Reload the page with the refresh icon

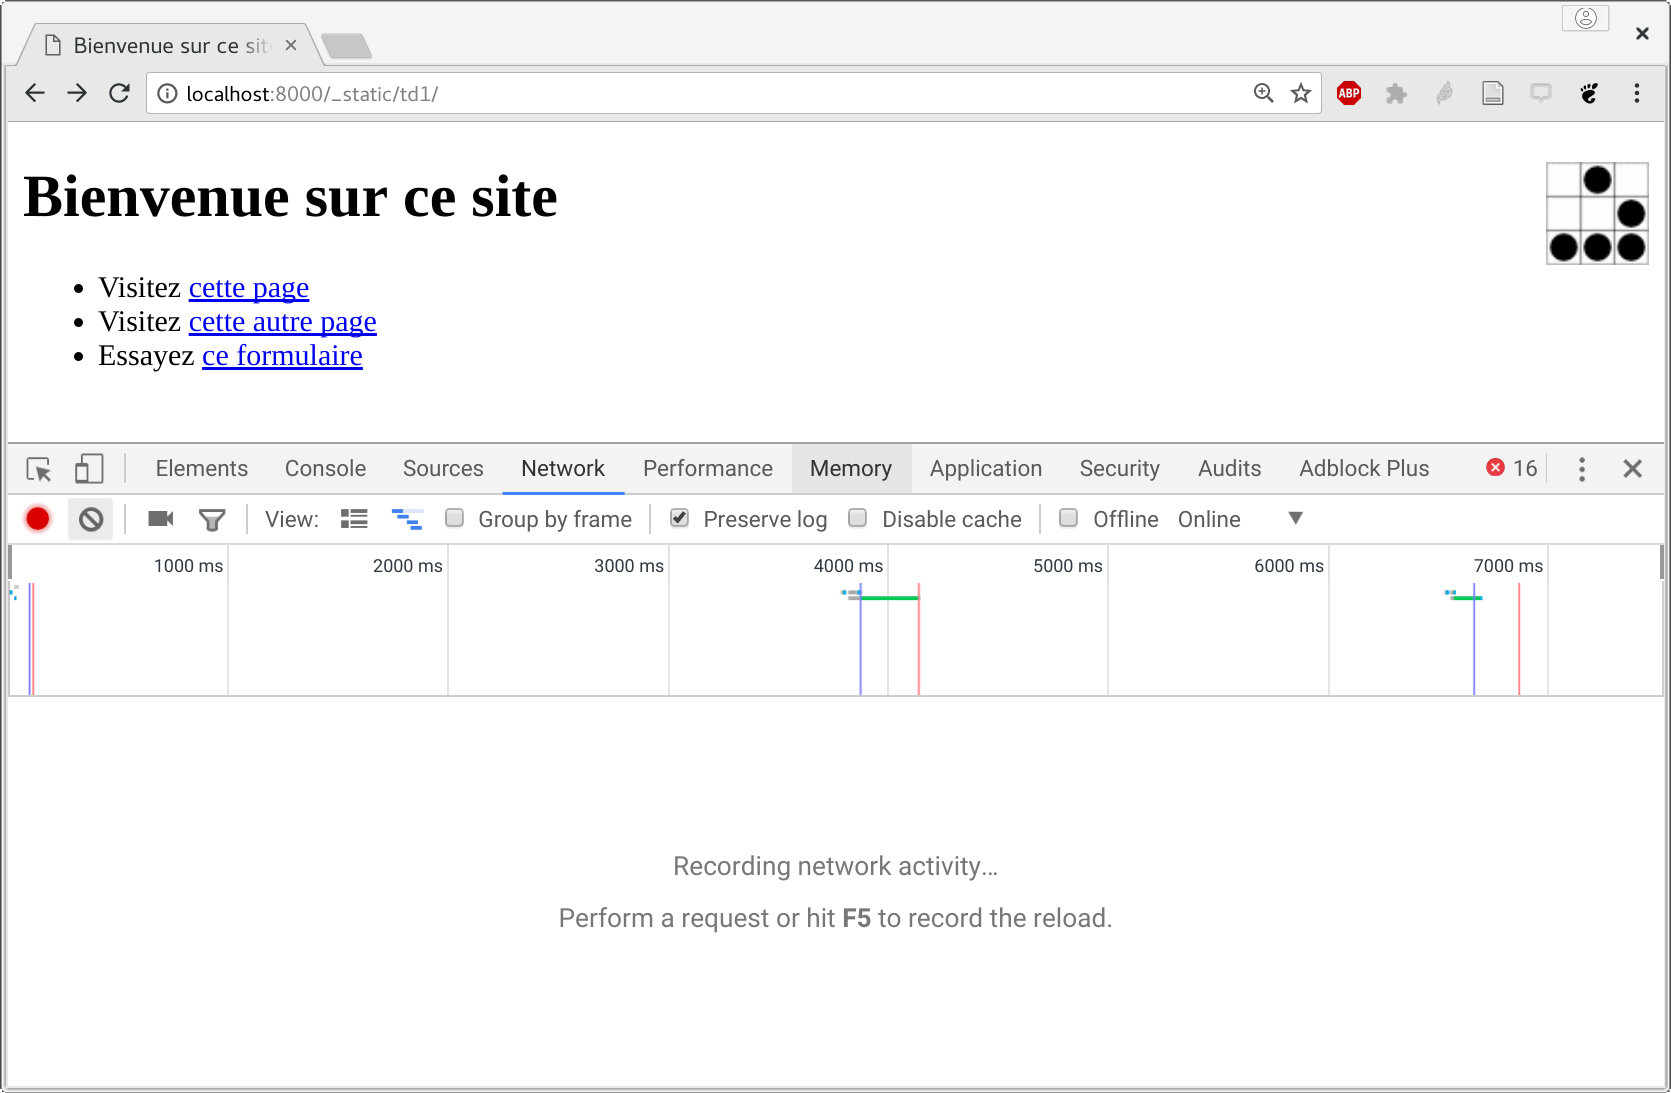click(119, 92)
